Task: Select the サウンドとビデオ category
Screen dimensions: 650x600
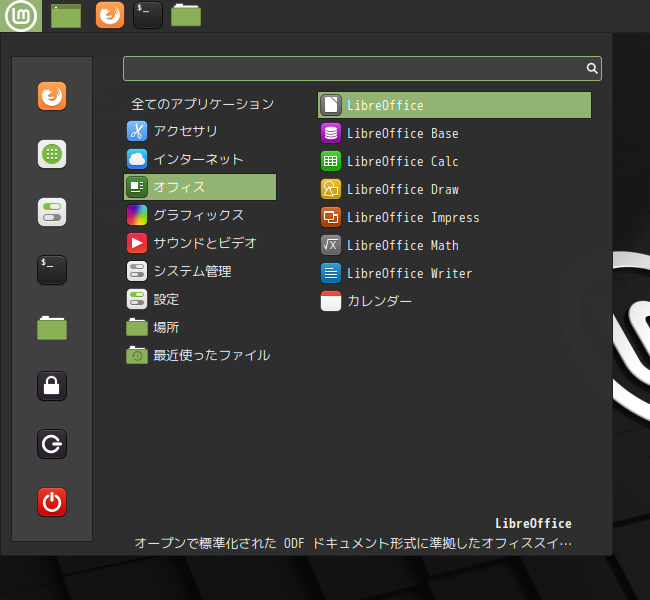Action: [200, 243]
